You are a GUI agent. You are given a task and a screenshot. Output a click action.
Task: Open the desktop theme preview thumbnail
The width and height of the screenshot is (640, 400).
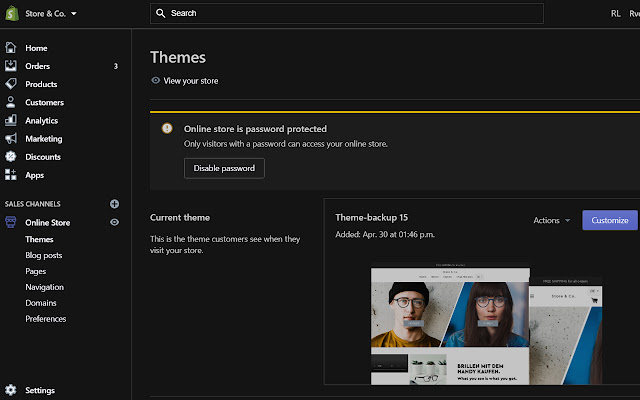click(x=450, y=325)
